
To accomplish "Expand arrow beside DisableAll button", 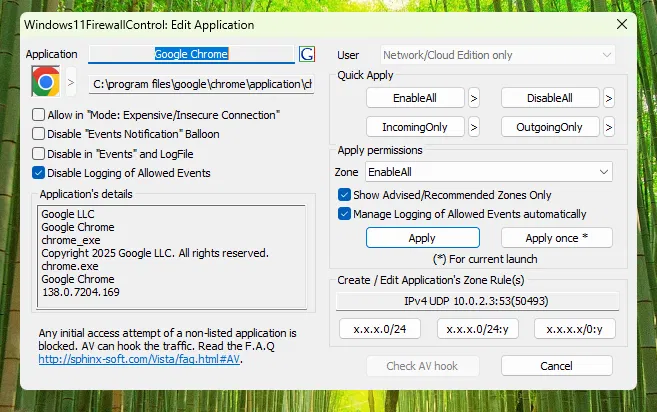I will 609,98.
